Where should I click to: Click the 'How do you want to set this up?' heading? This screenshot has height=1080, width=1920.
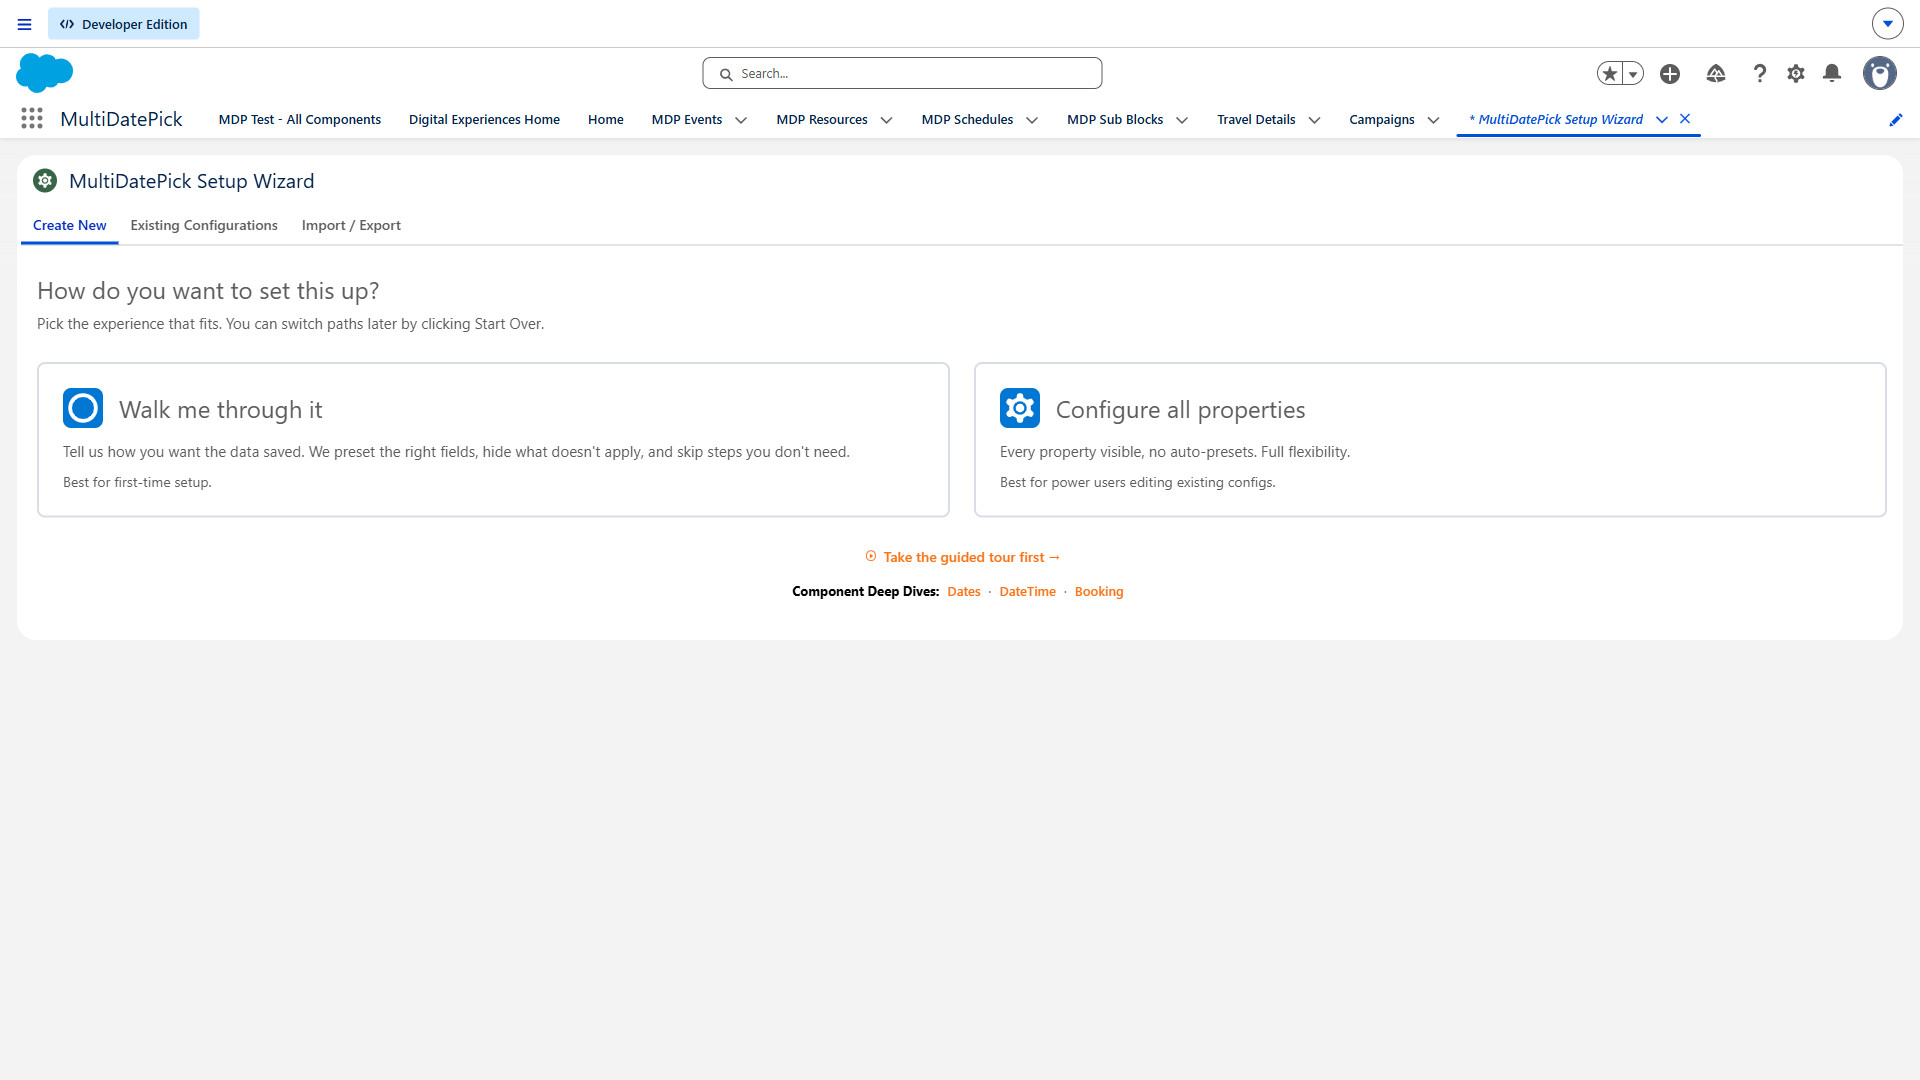[x=208, y=291]
